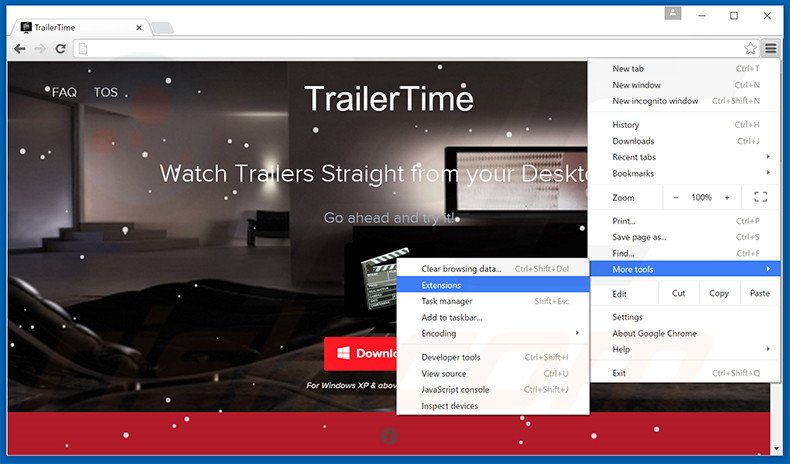Open Developer tools from submenu

(493, 357)
